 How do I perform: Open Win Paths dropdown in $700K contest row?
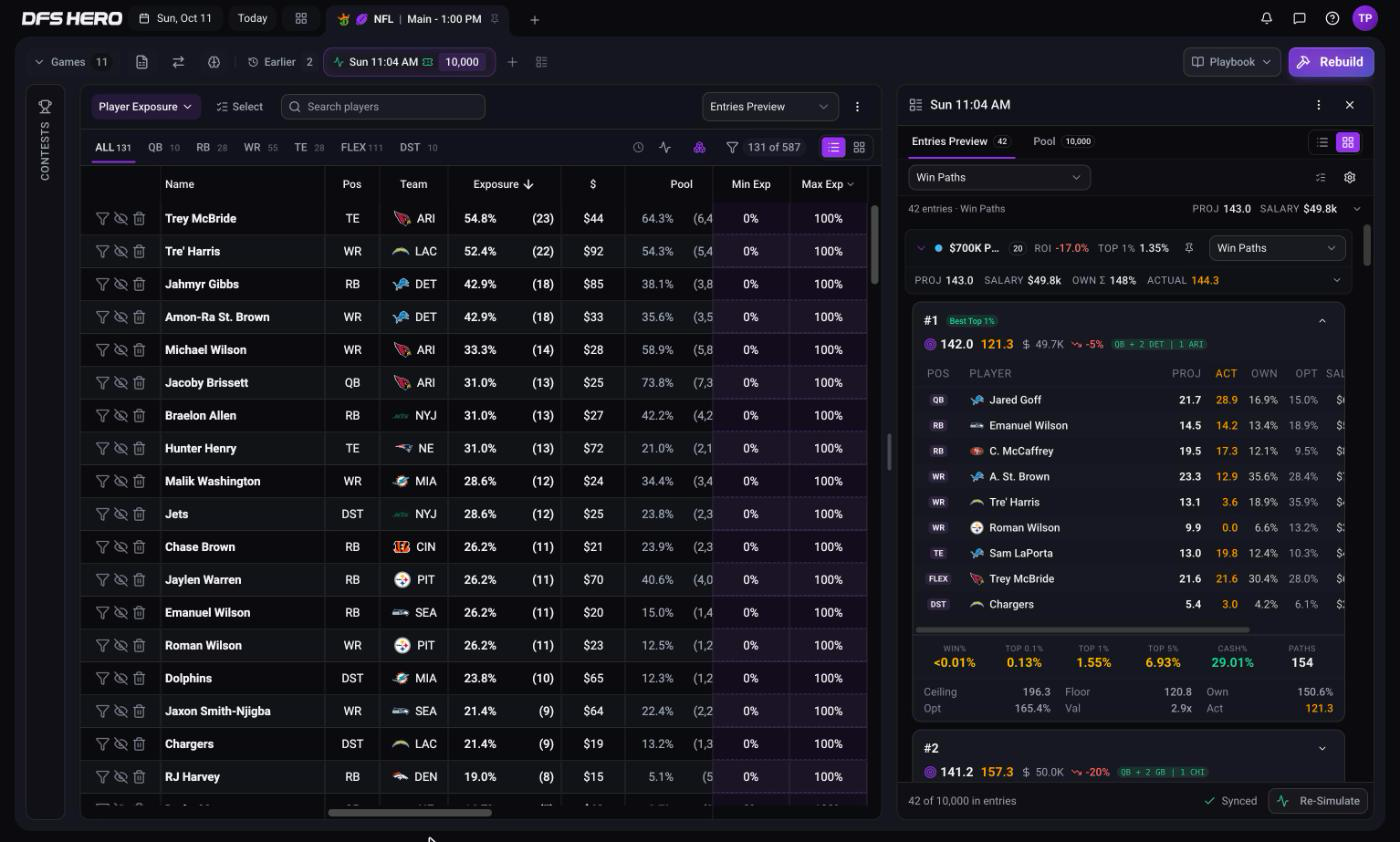[1276, 248]
